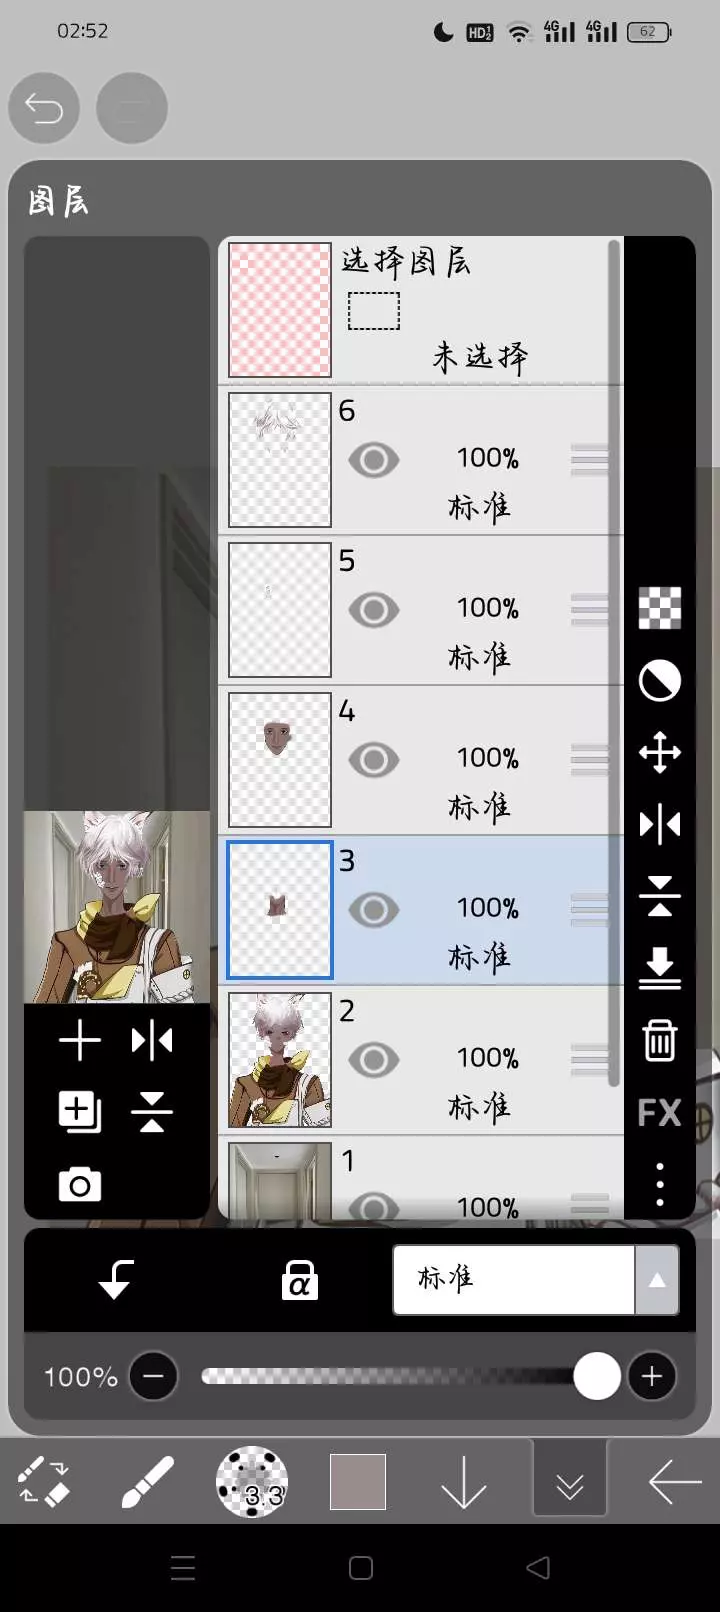This screenshot has height=1612, width=720.
Task: Select layer 5 in the list
Action: point(420,610)
